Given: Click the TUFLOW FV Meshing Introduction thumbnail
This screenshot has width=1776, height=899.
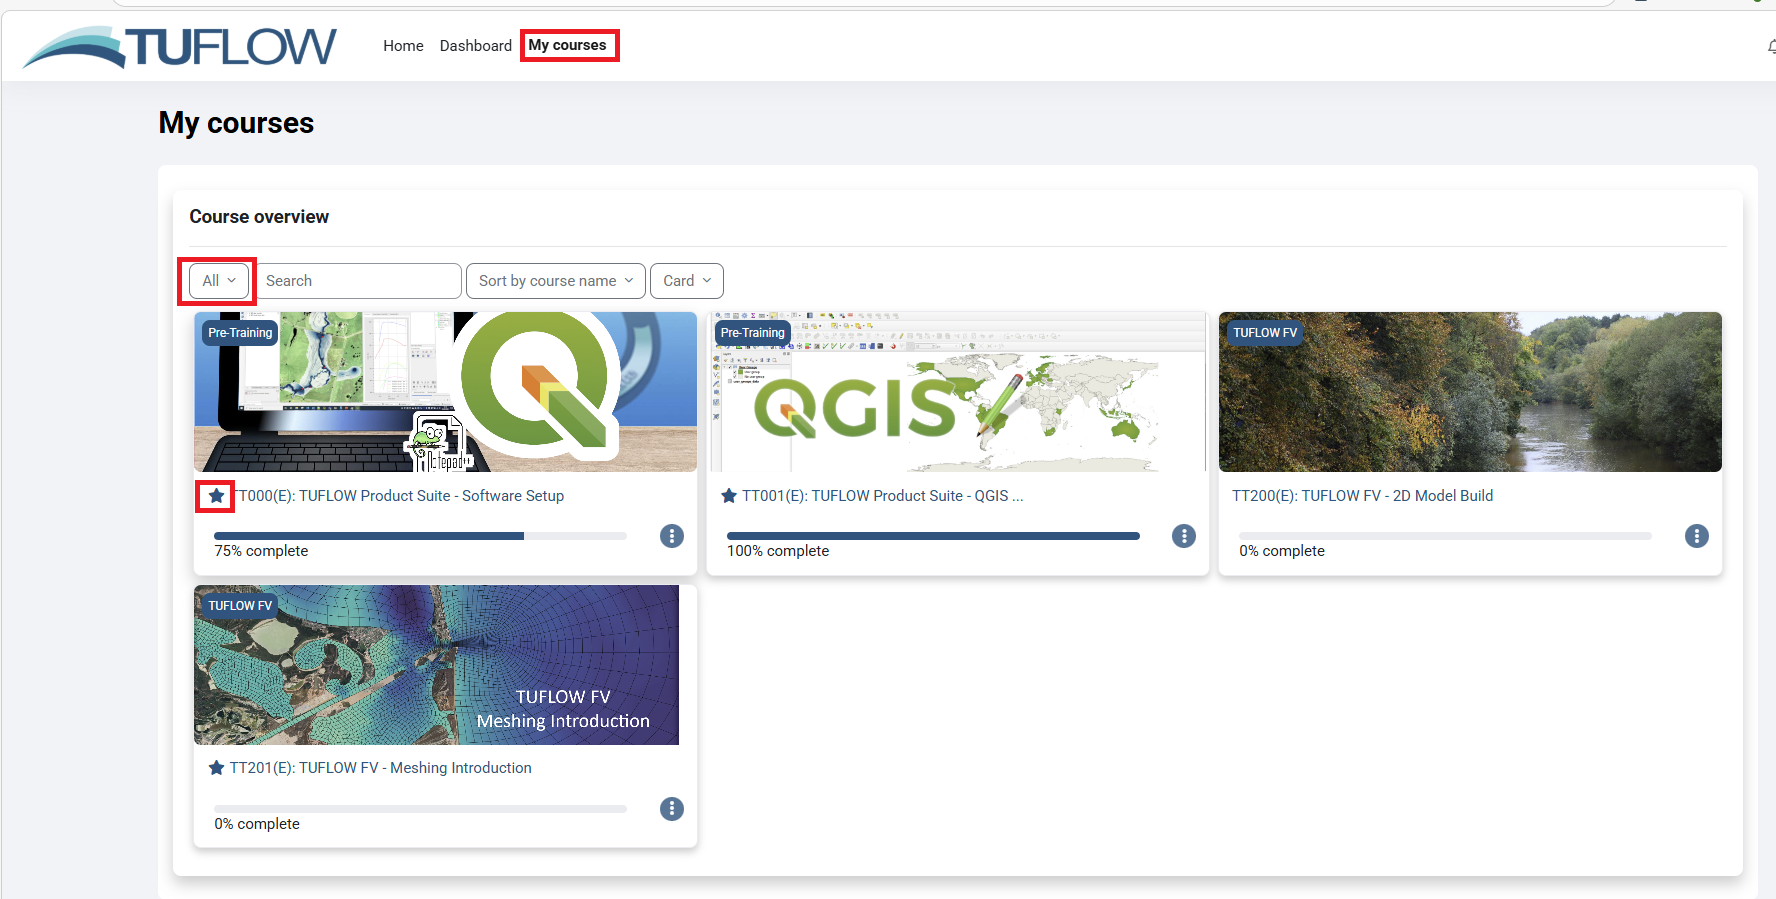Looking at the screenshot, I should pos(436,665).
